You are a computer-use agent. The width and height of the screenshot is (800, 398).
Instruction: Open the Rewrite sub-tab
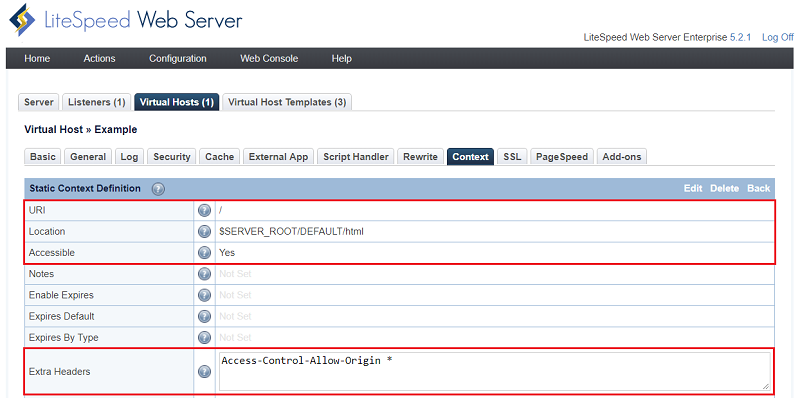tap(420, 157)
